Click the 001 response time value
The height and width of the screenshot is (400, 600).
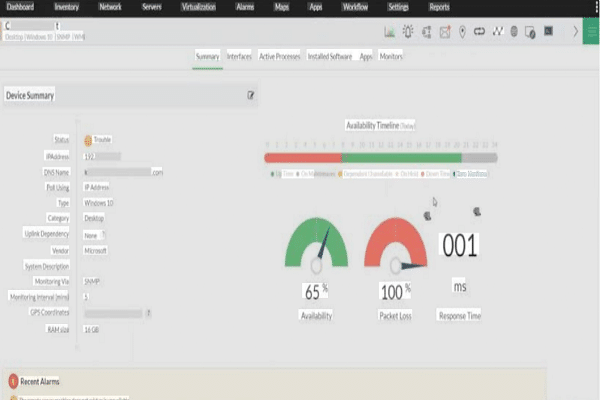pos(459,245)
